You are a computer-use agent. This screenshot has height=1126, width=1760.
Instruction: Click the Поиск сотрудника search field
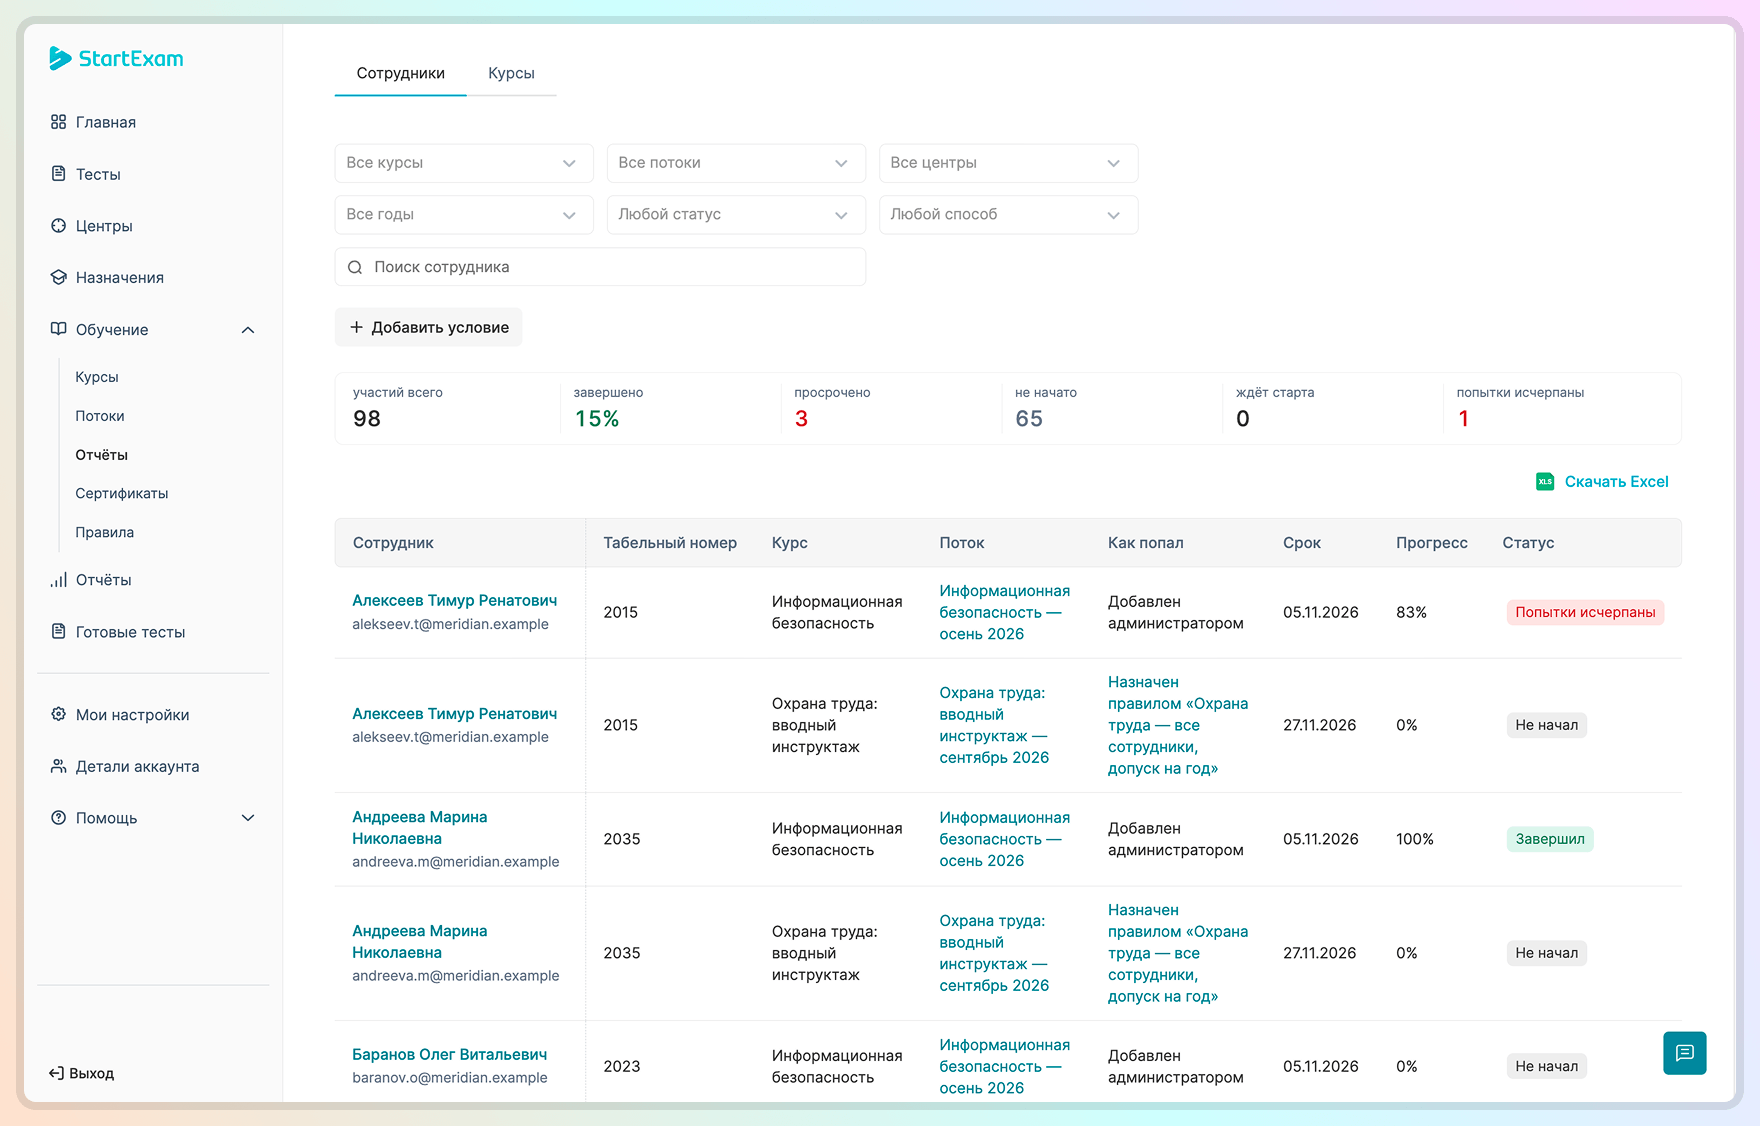(600, 267)
